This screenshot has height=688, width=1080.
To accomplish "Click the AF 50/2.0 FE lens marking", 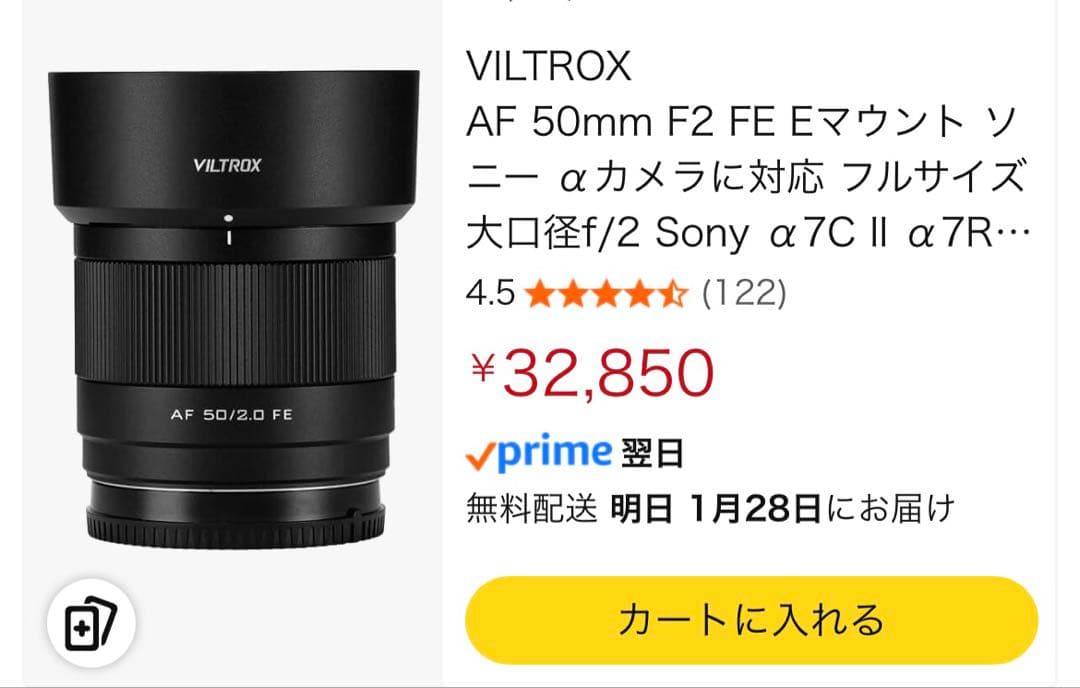I will [231, 415].
